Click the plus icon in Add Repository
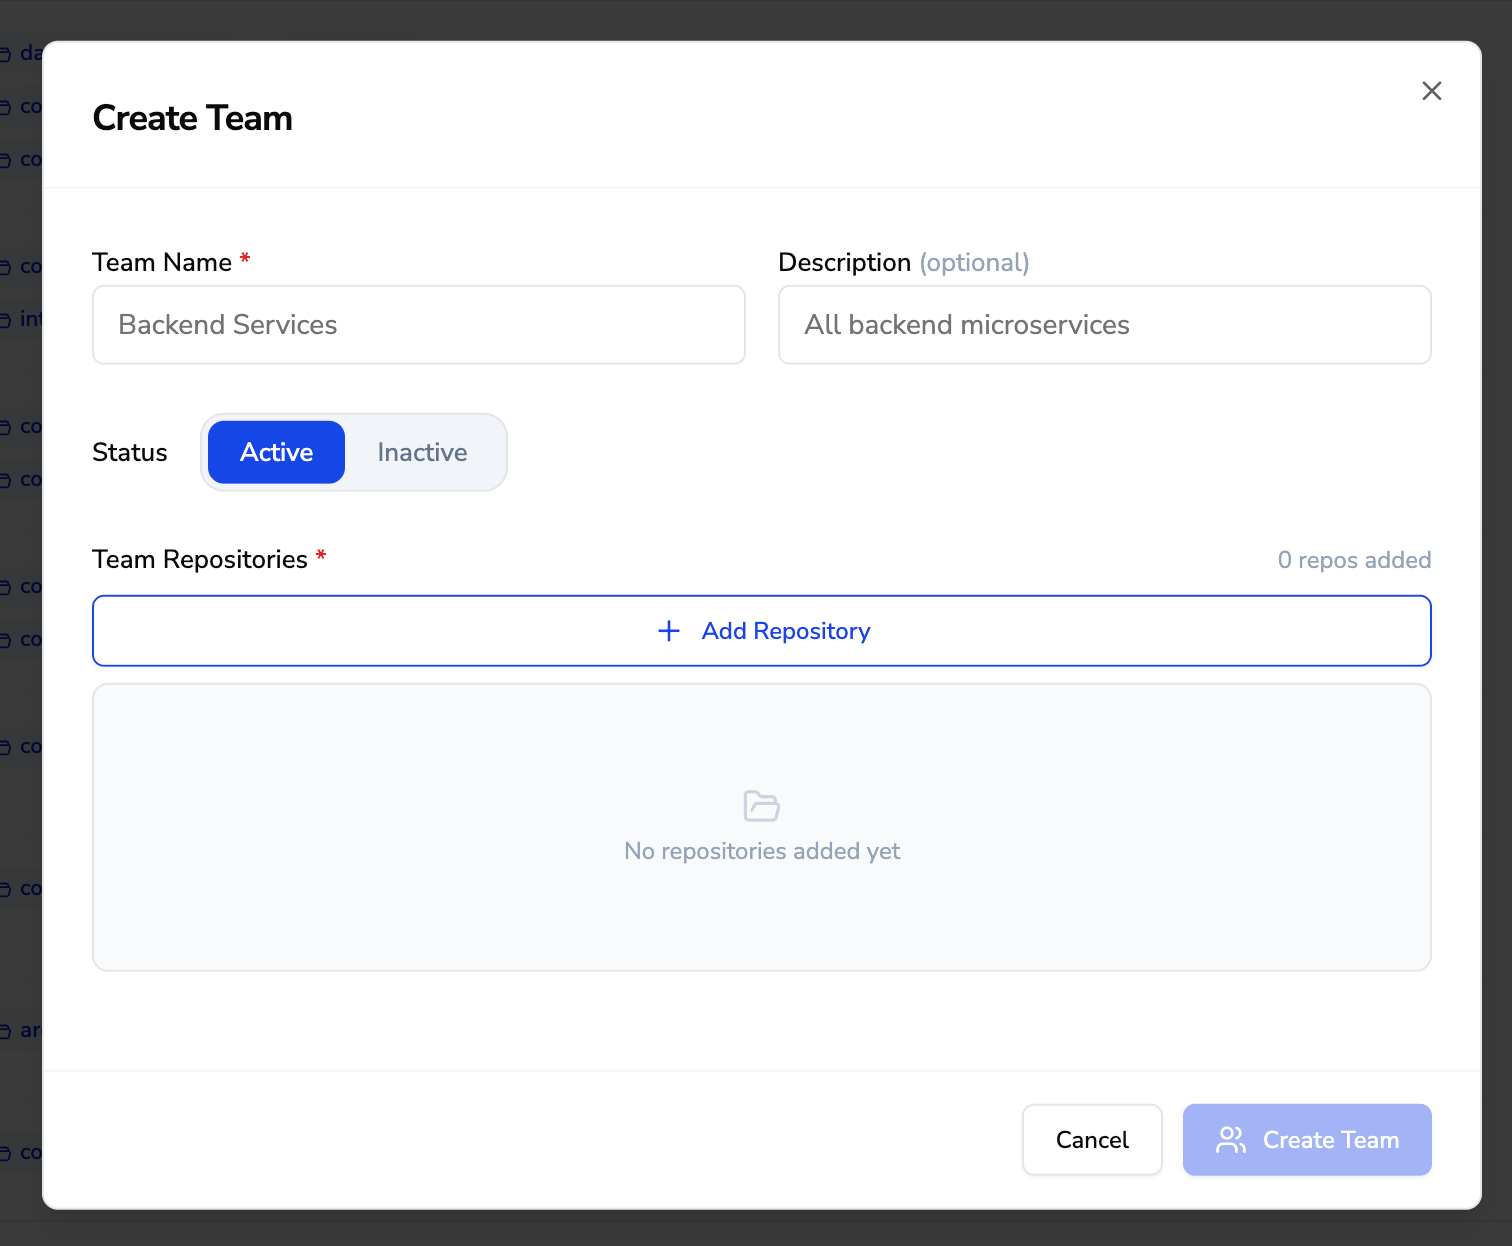 669,631
